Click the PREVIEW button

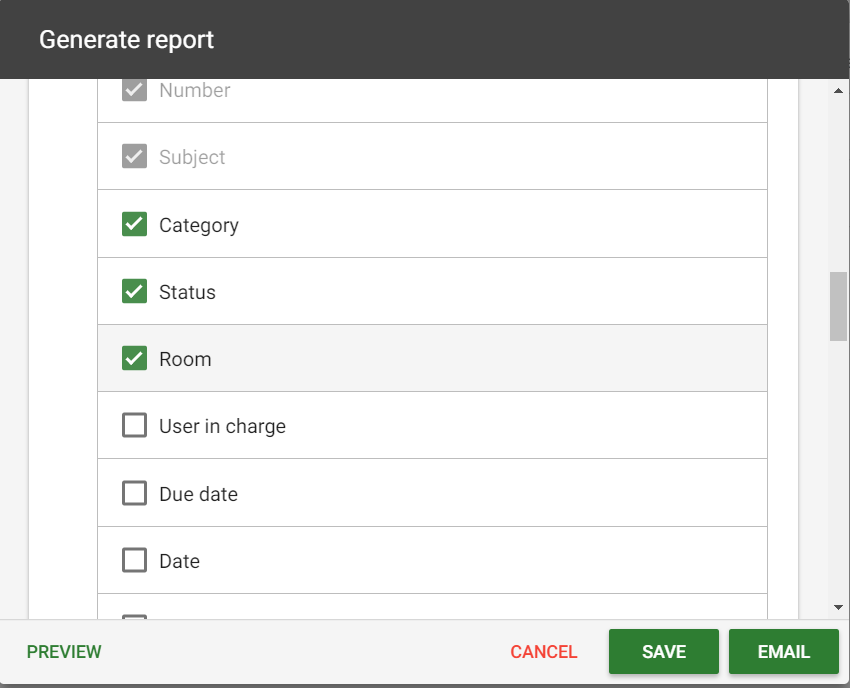(64, 652)
